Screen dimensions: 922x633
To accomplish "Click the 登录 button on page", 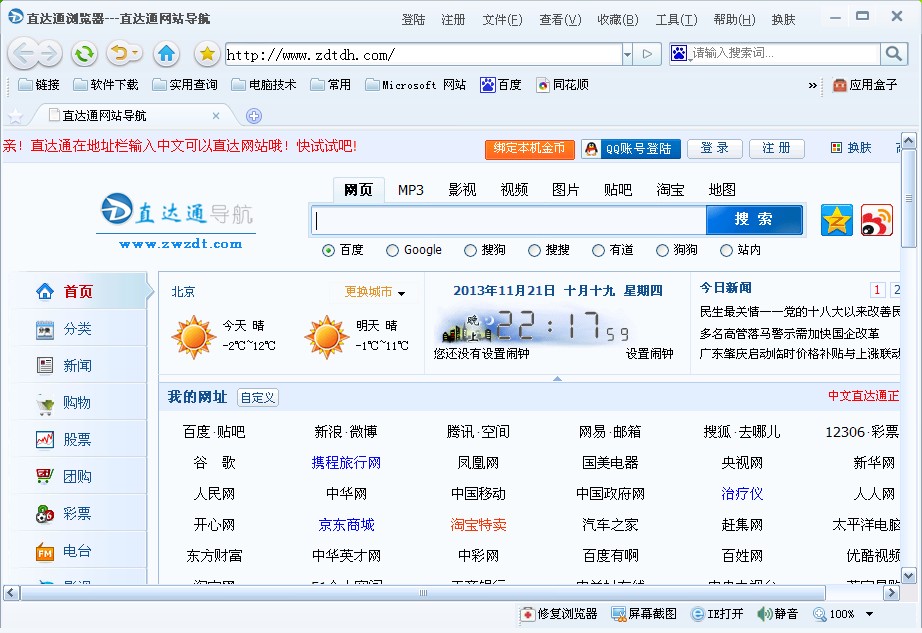I will (714, 149).
